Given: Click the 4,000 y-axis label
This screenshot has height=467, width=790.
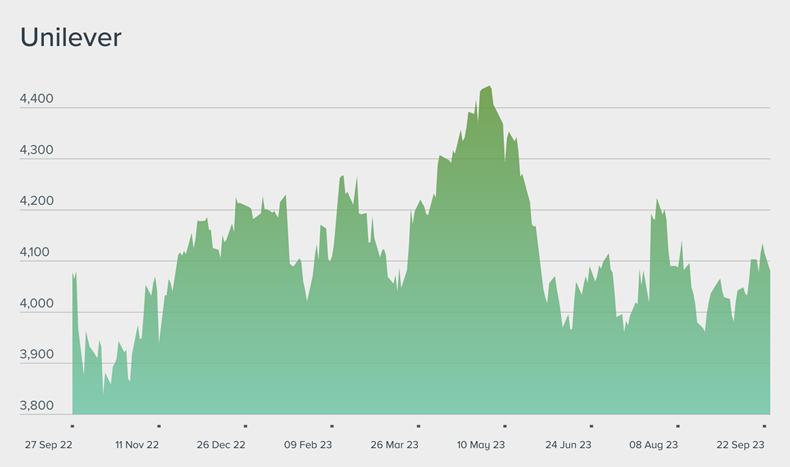Looking at the screenshot, I should coord(37,304).
